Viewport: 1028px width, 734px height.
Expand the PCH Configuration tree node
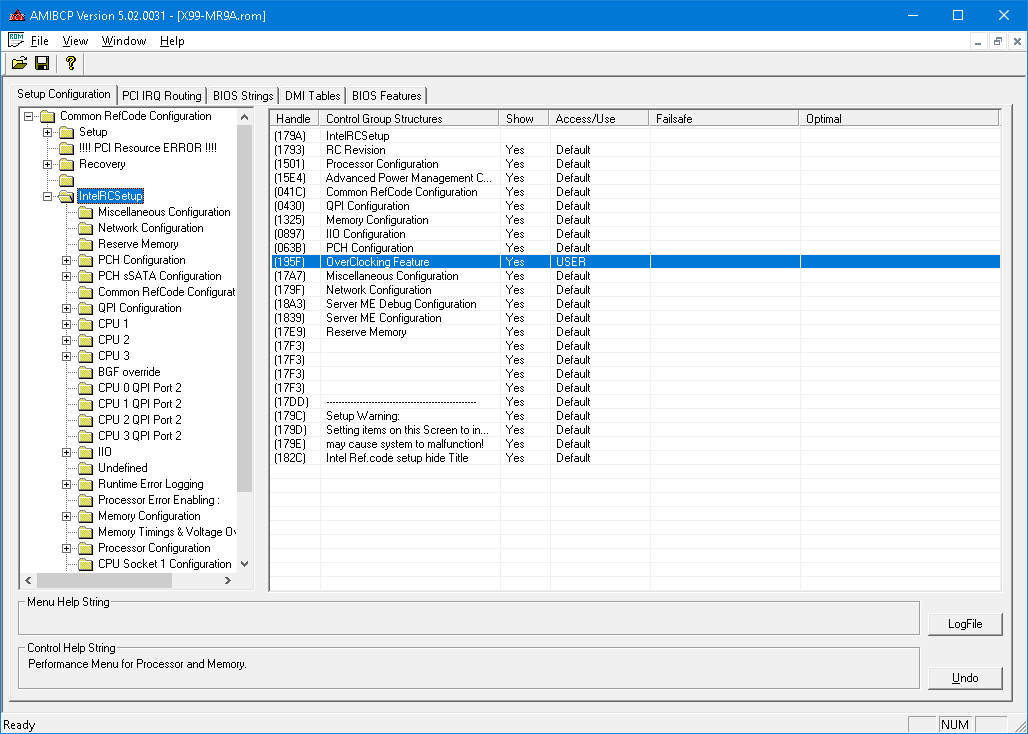tap(66, 260)
